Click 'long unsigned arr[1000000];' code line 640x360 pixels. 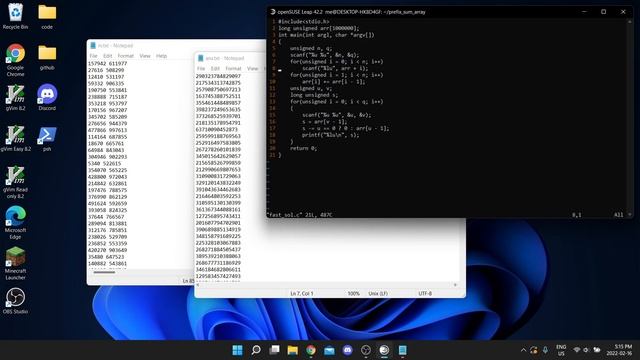click(x=319, y=28)
